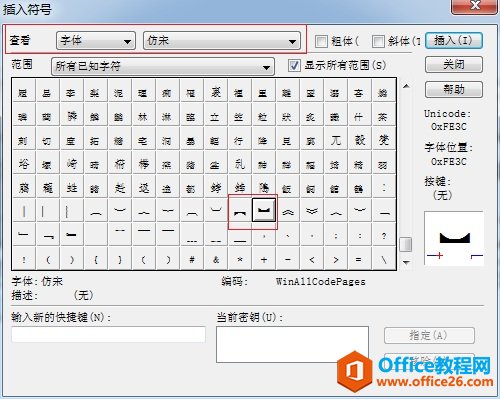
Task: Enable the 粗体 bold checkbox
Action: tap(321, 41)
